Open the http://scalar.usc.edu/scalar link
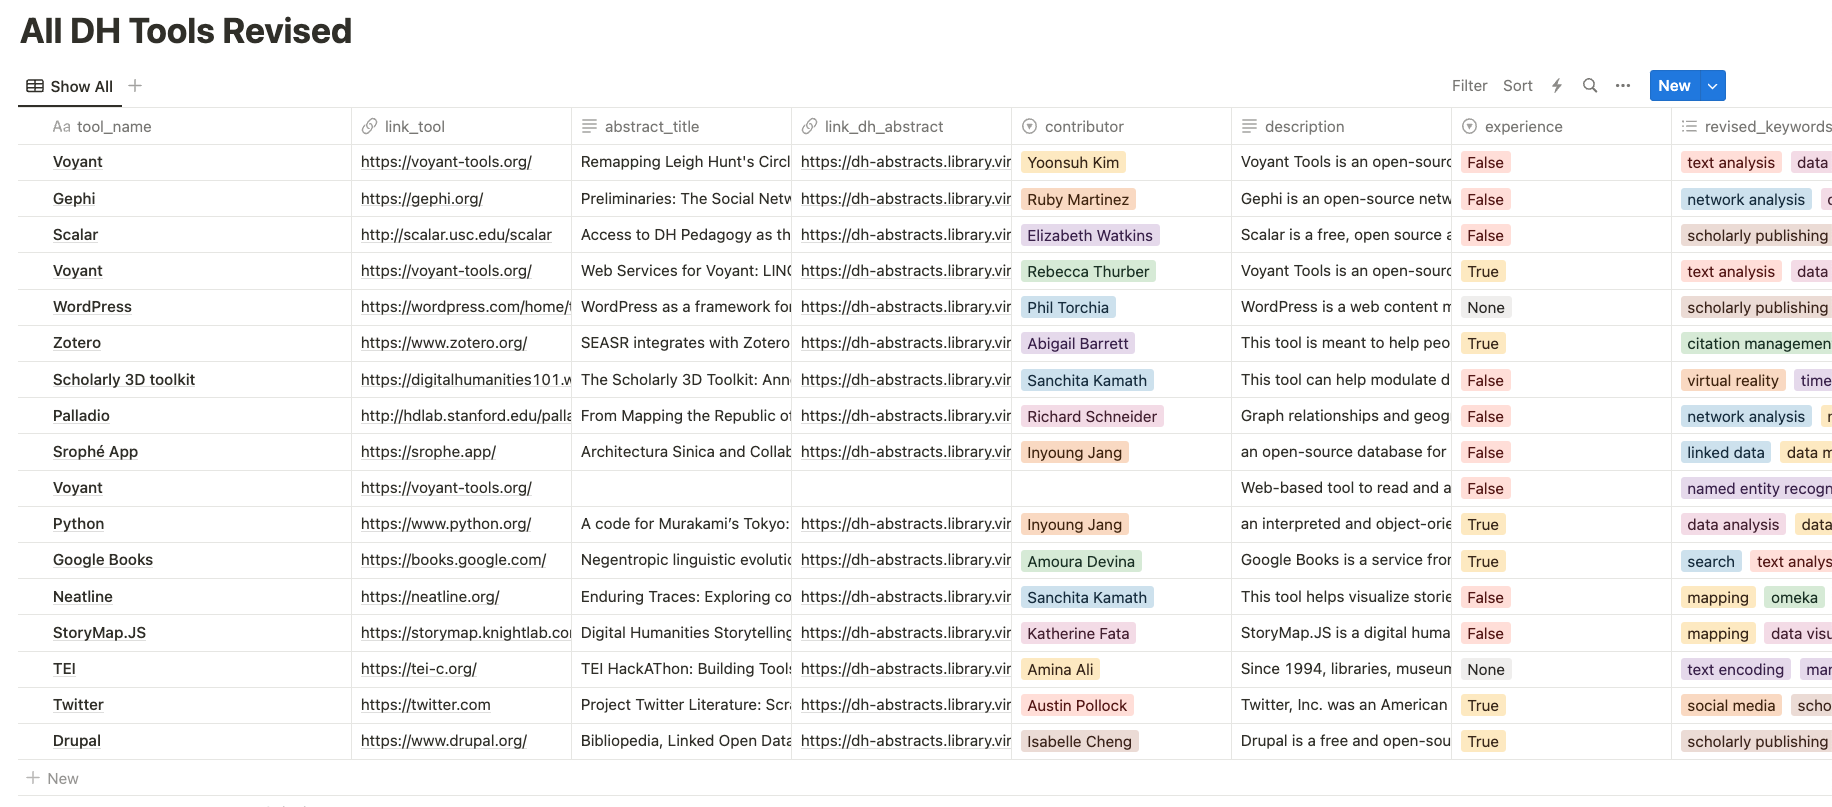 coord(456,235)
